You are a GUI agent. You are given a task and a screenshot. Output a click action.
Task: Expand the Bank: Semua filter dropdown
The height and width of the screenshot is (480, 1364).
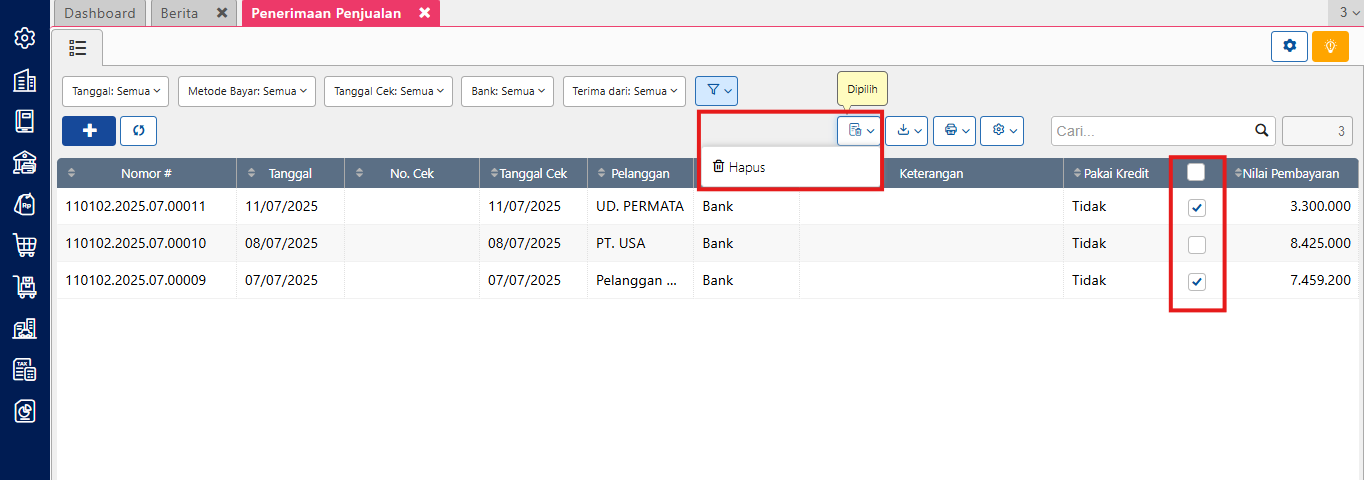click(x=507, y=91)
